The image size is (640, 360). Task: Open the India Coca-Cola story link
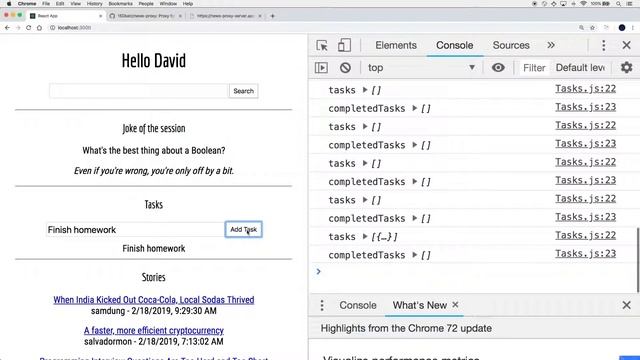[154, 300]
